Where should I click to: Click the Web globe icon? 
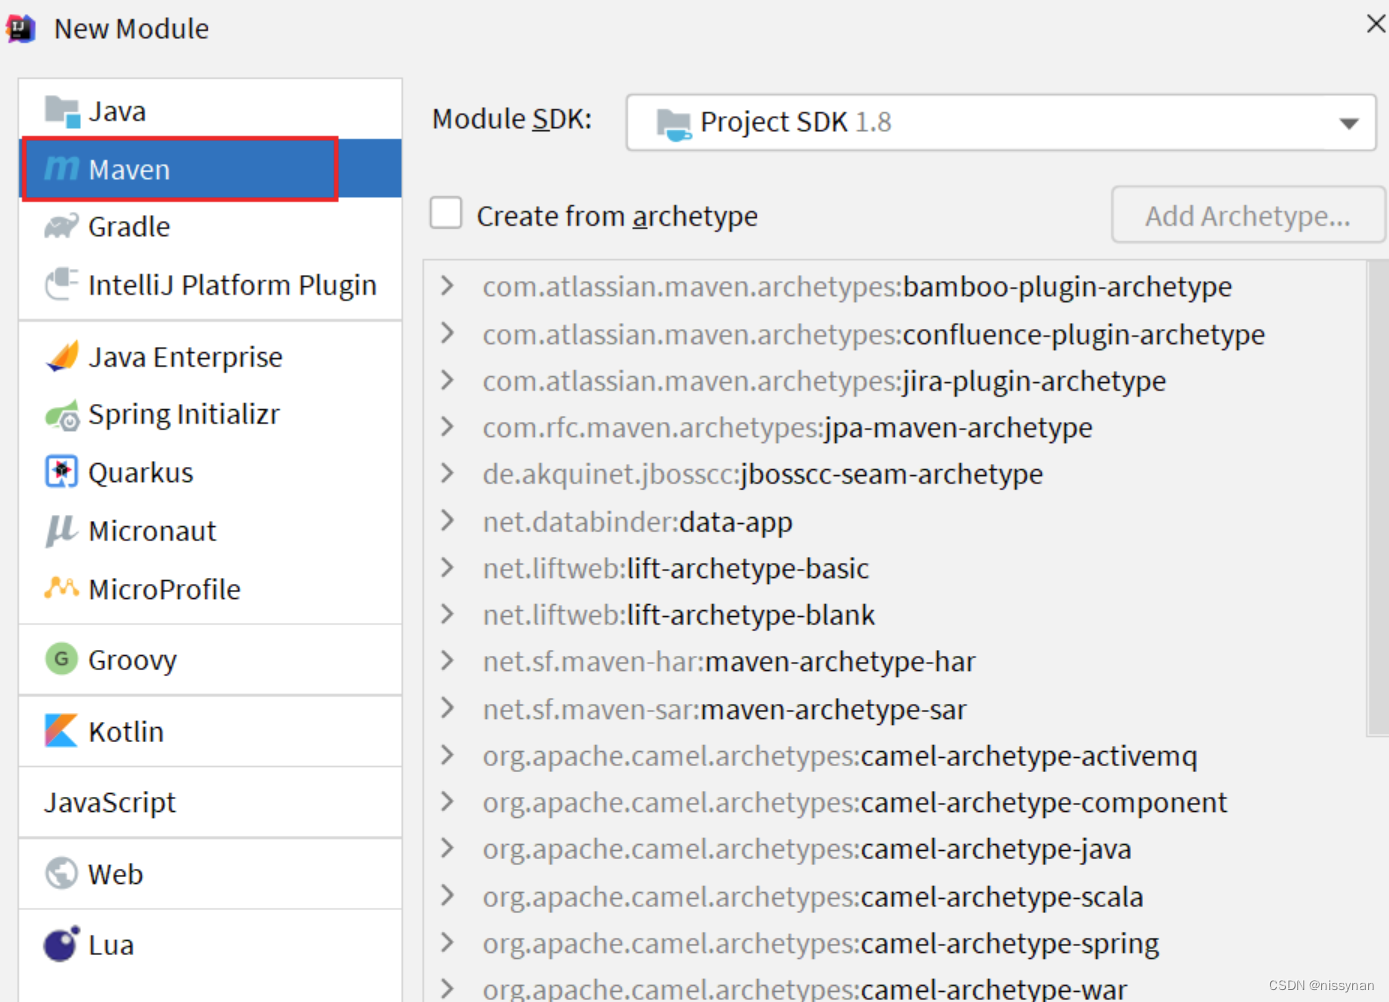[x=62, y=873]
